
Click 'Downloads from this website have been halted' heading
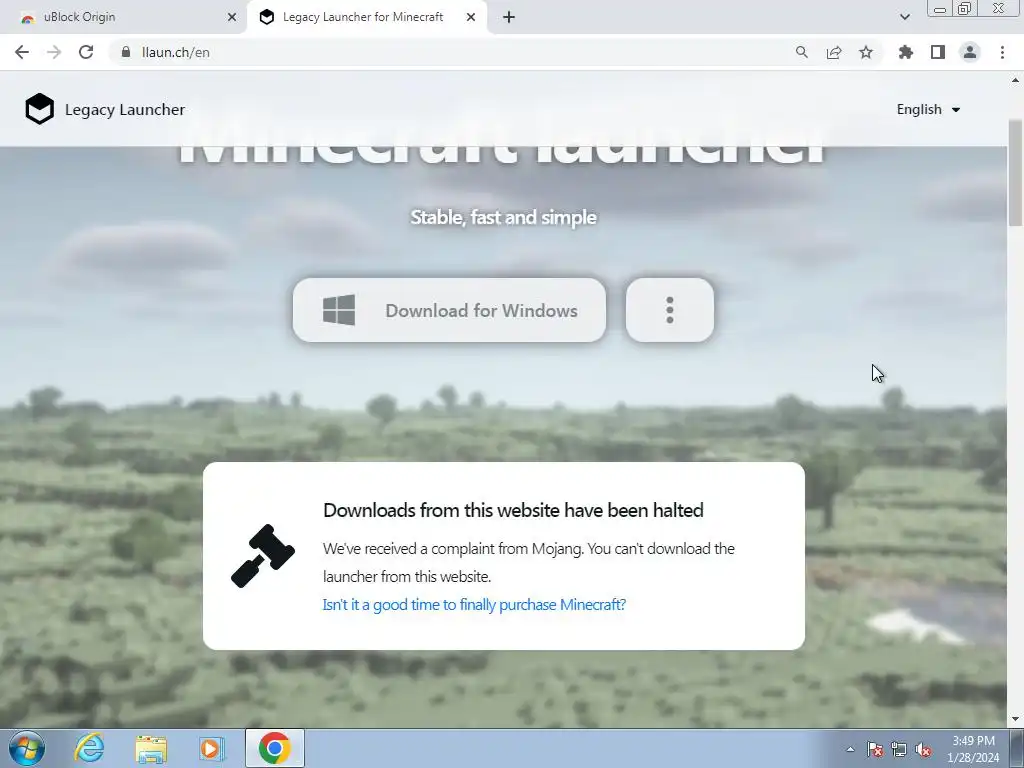[x=513, y=510]
